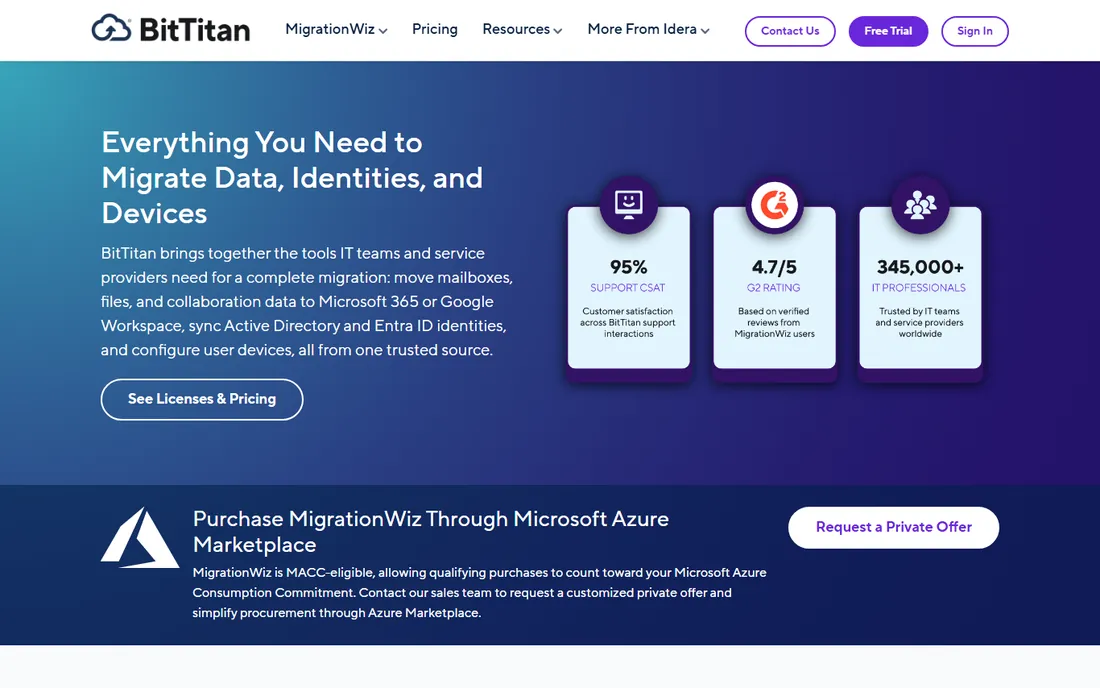
Task: Expand the More From Idera chevron
Action: click(x=705, y=31)
